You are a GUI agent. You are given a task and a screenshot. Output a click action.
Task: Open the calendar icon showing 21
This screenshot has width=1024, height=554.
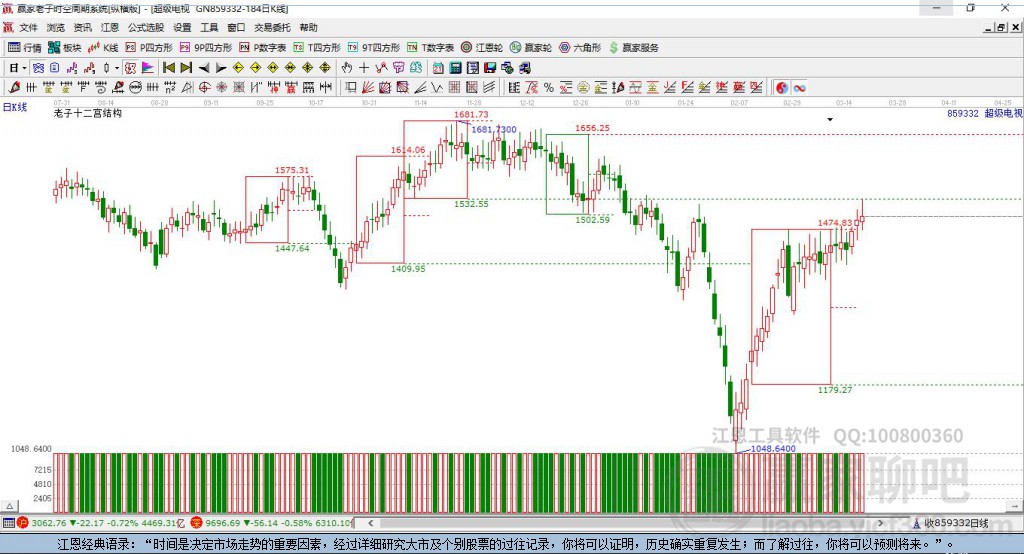click(x=438, y=68)
